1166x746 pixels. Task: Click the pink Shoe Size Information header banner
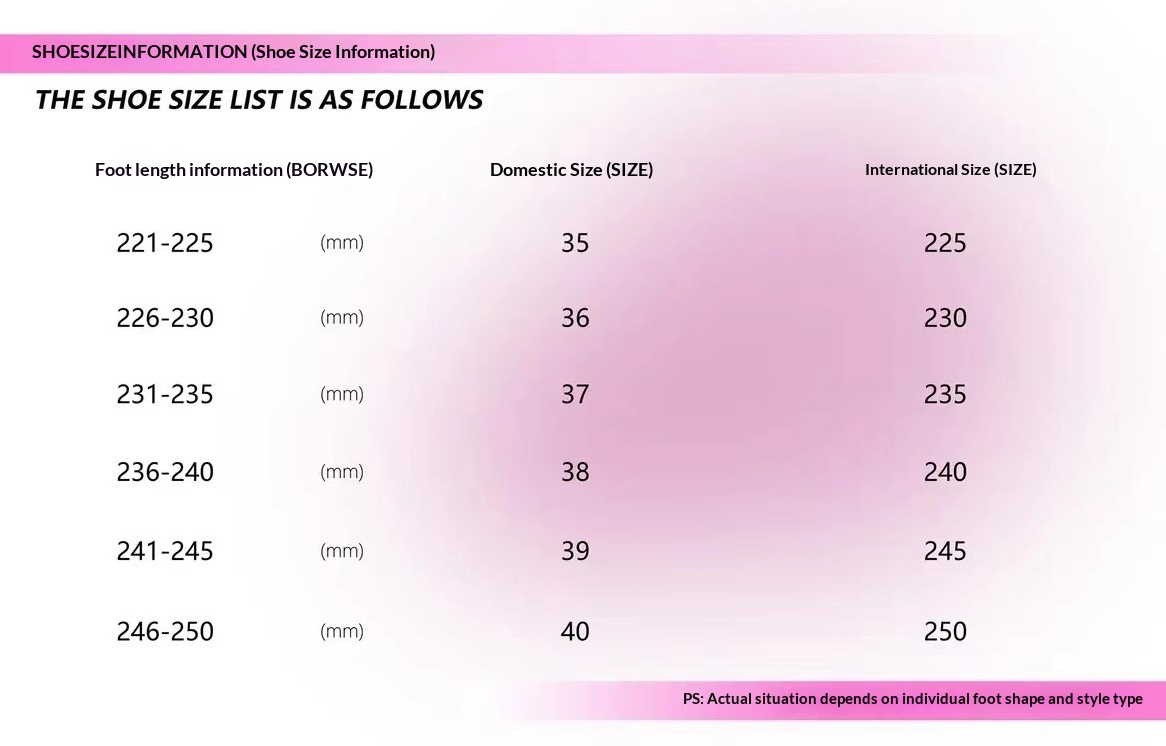coord(234,52)
